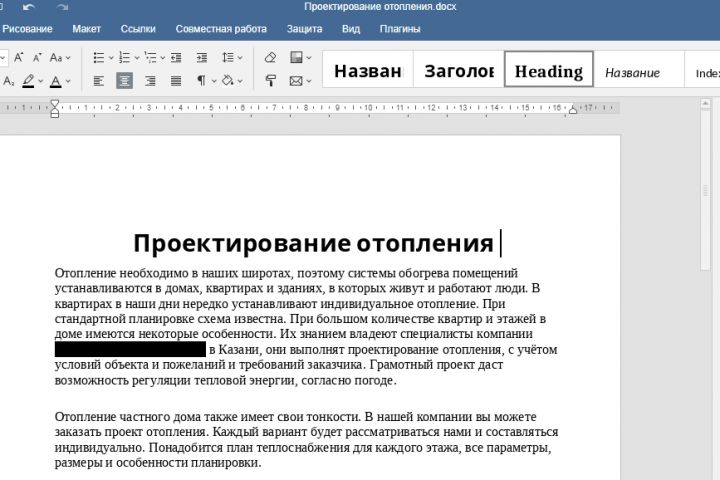Apply subscript formatting
The height and width of the screenshot is (480, 720).
[x=8, y=81]
